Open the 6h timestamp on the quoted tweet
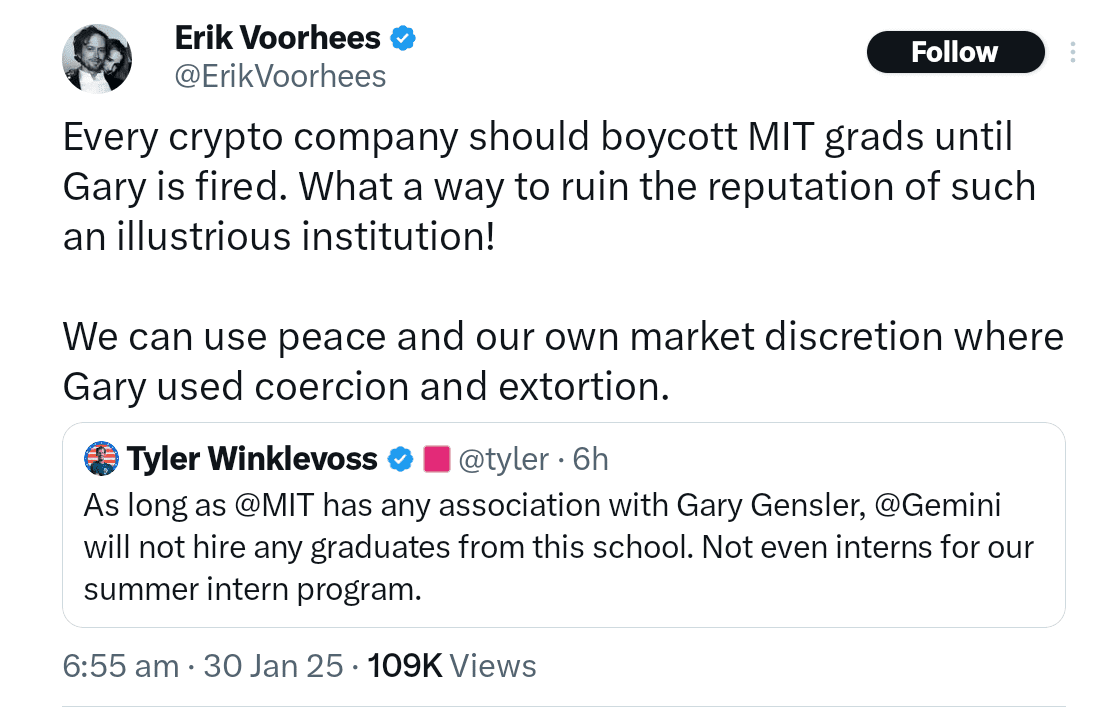 [x=590, y=459]
